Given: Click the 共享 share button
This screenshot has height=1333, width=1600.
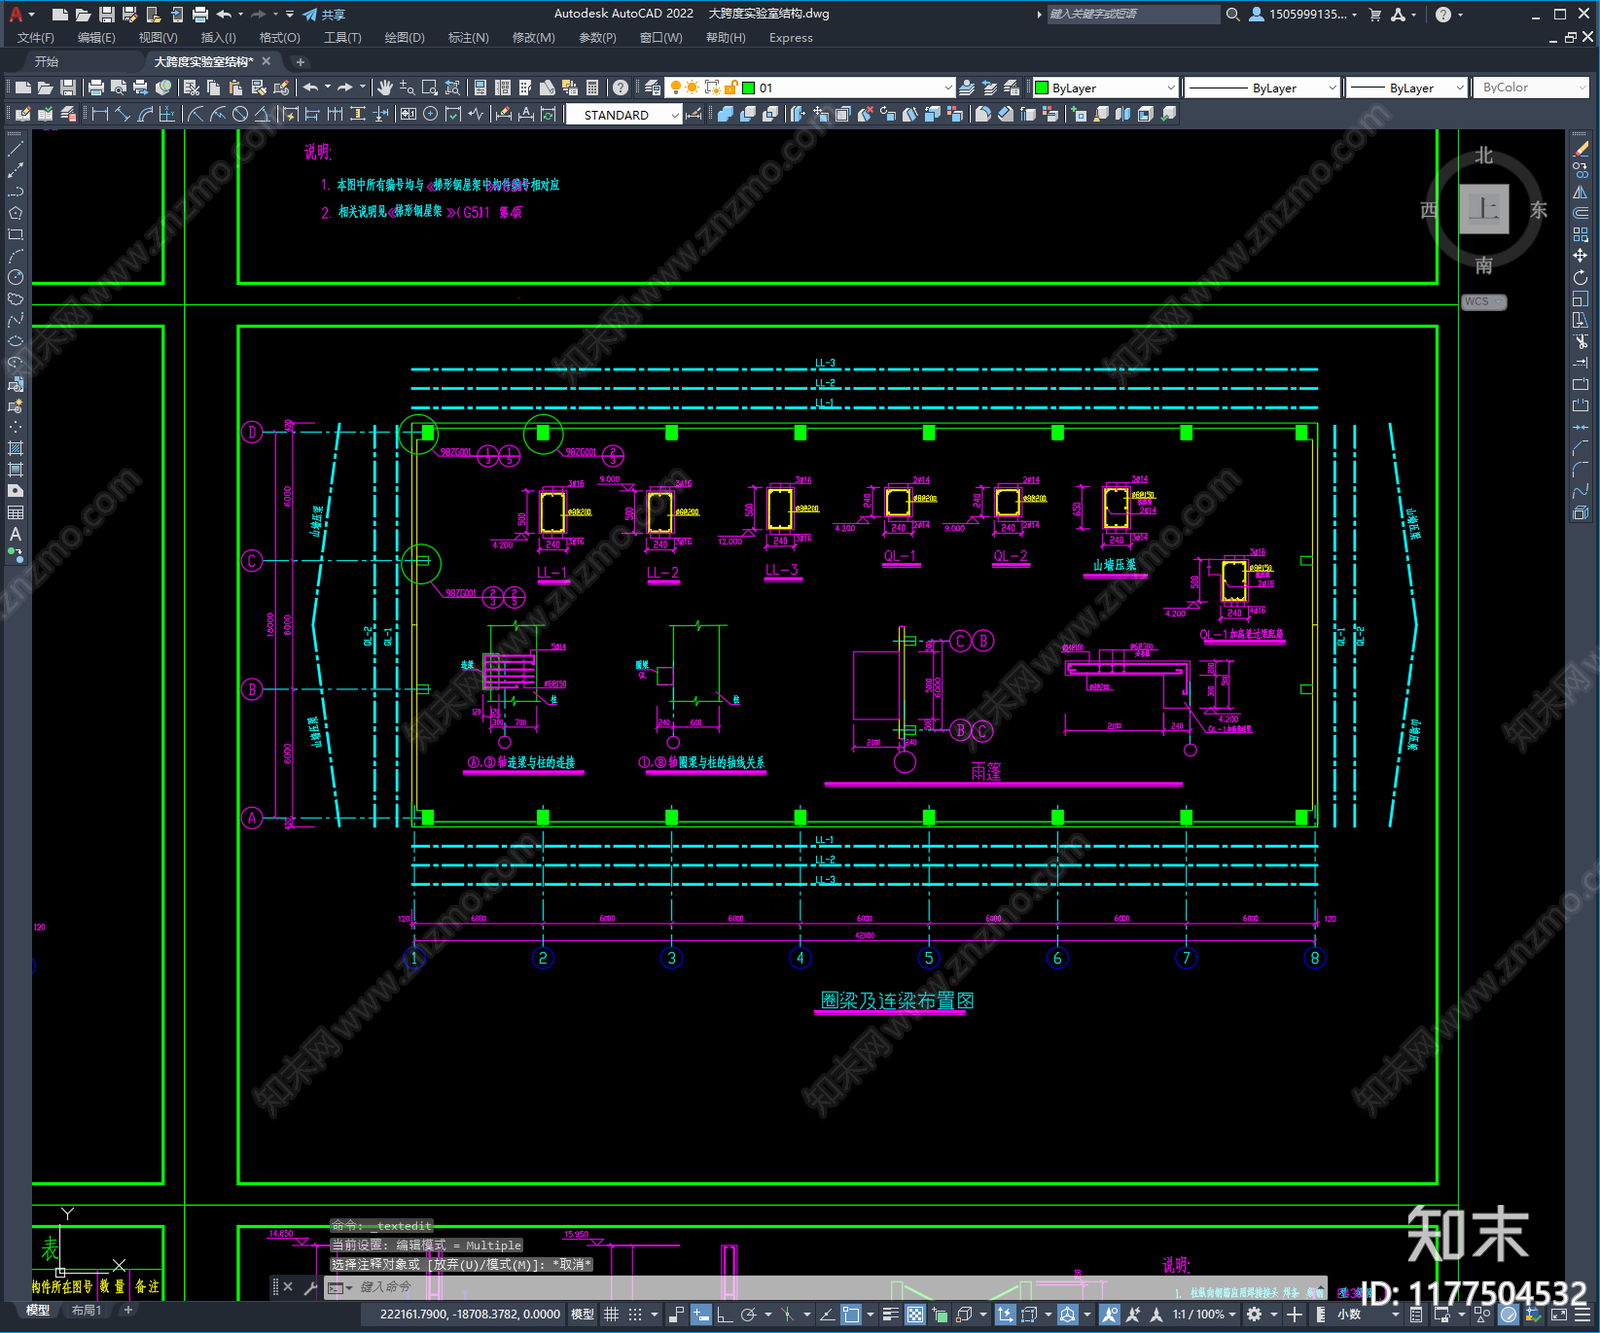Looking at the screenshot, I should (x=325, y=14).
